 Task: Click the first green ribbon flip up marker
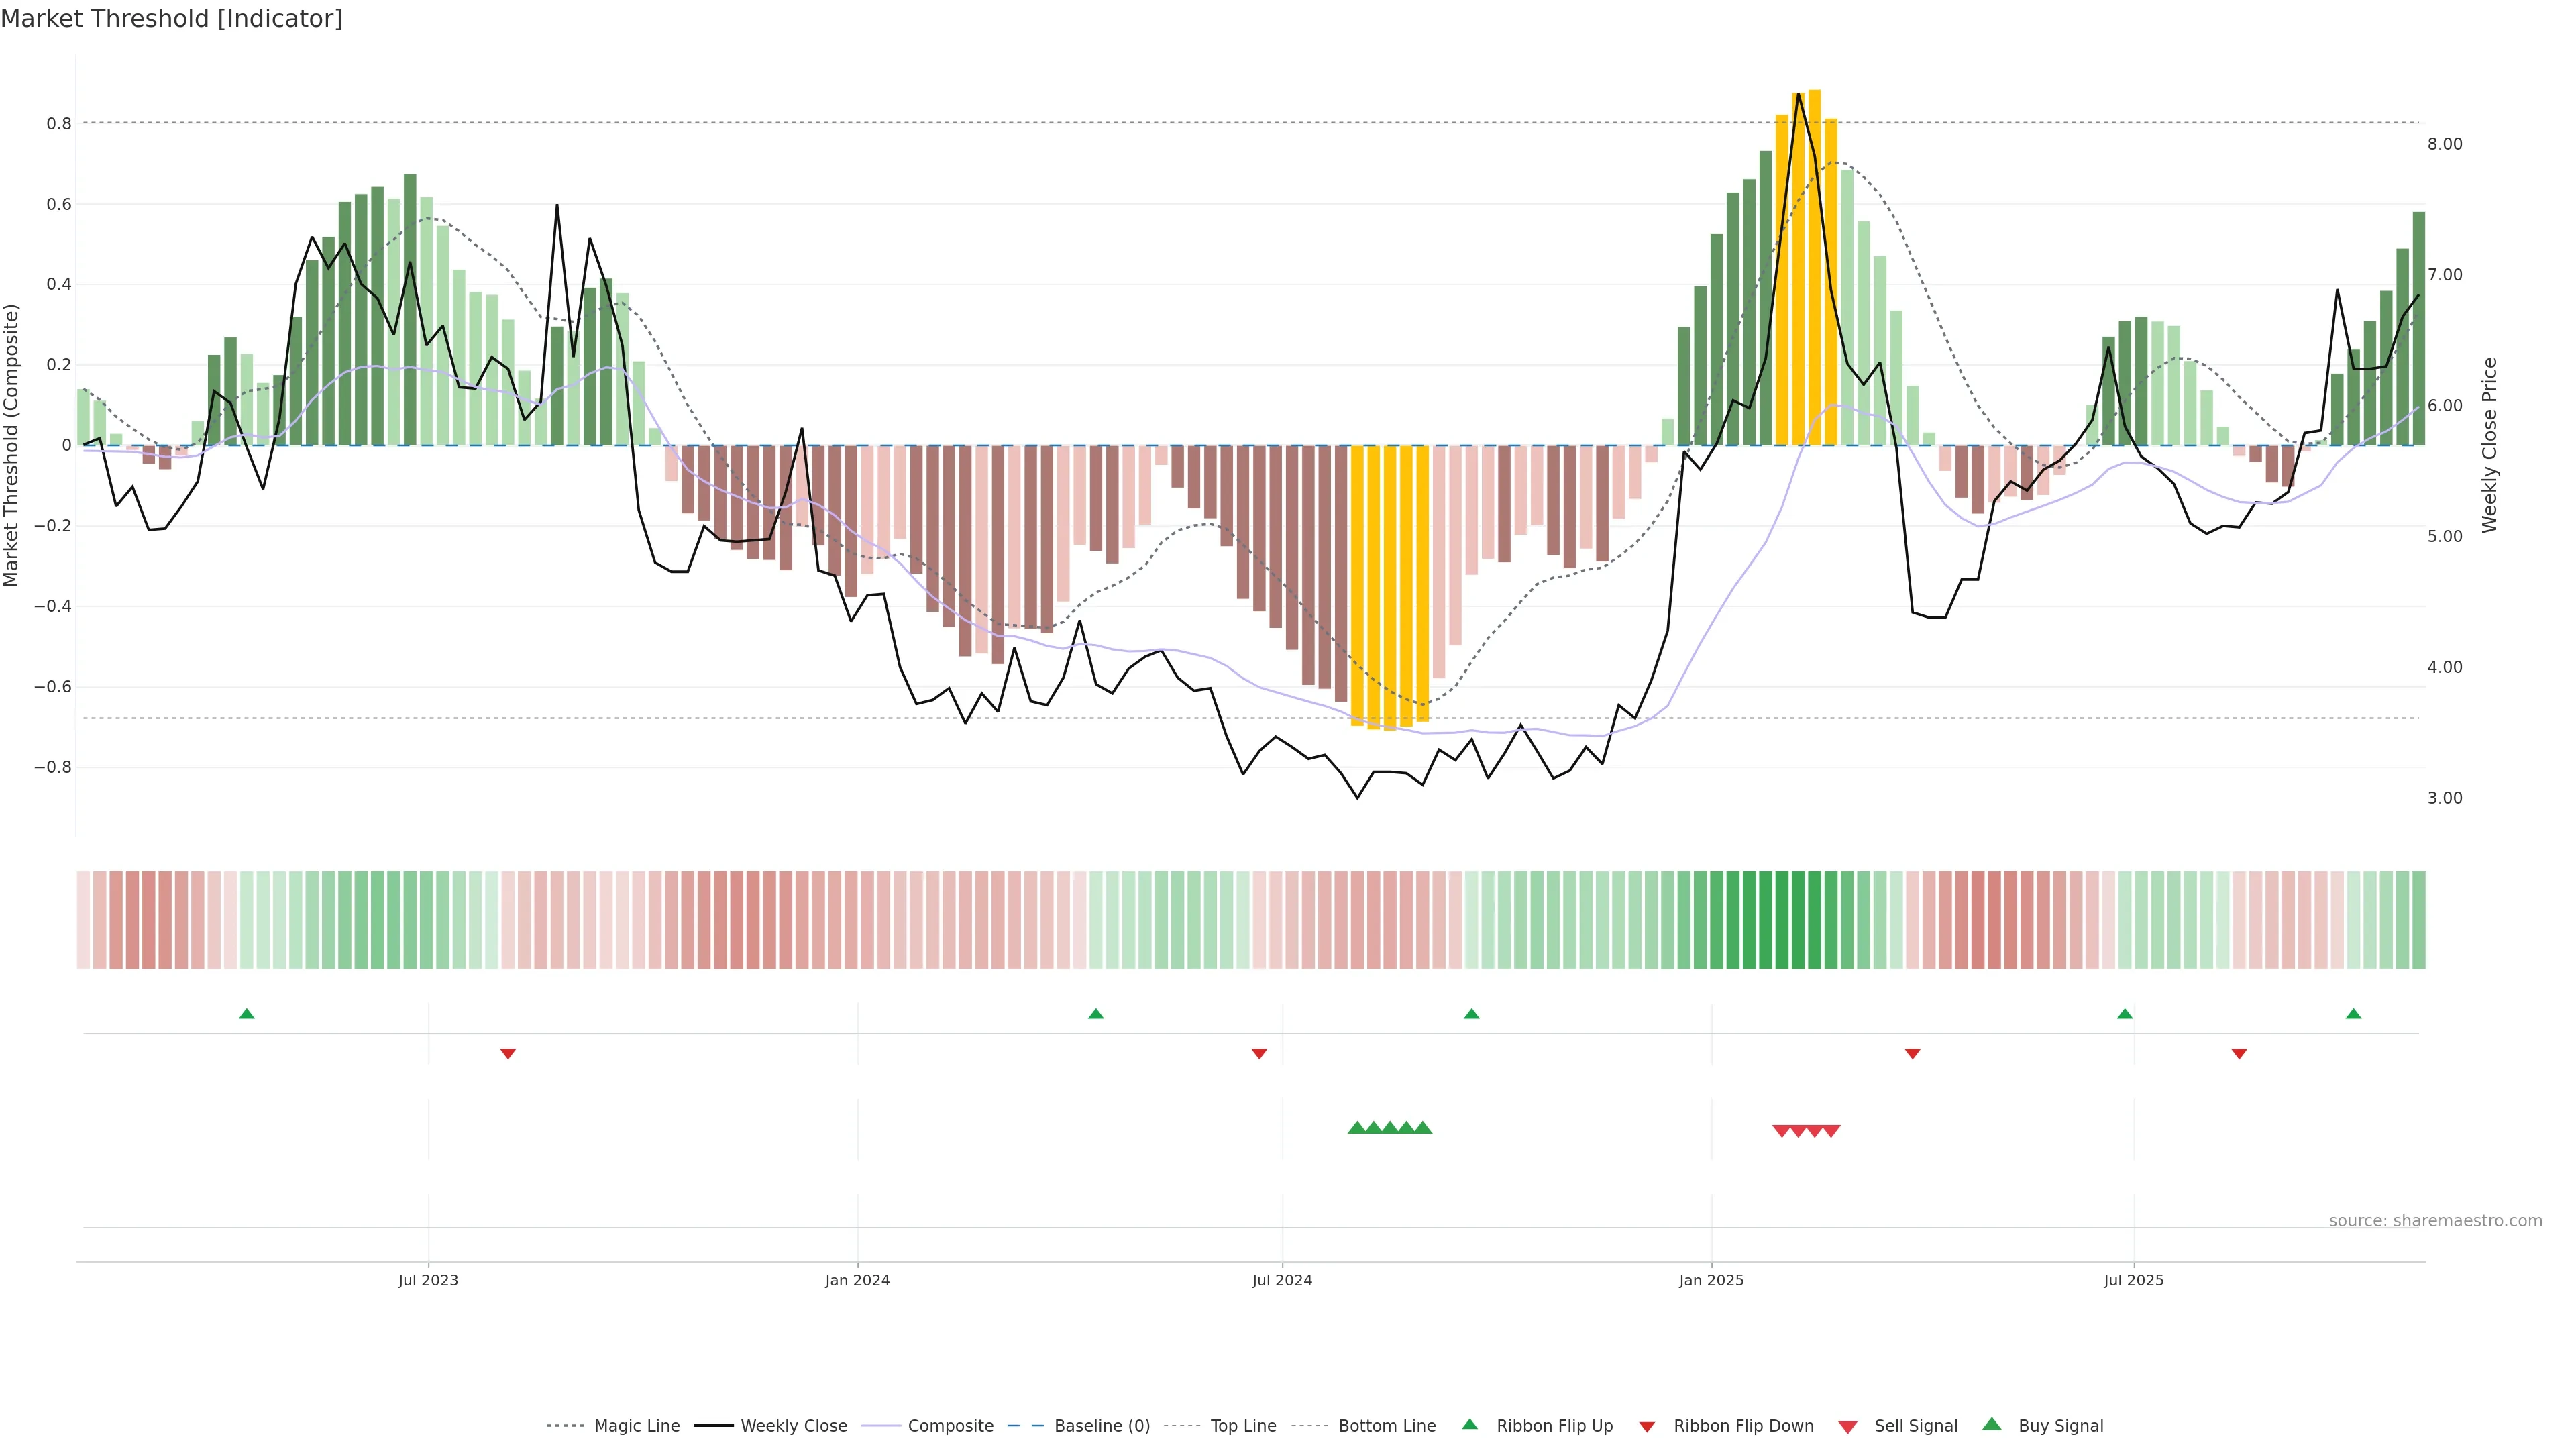247,1014
